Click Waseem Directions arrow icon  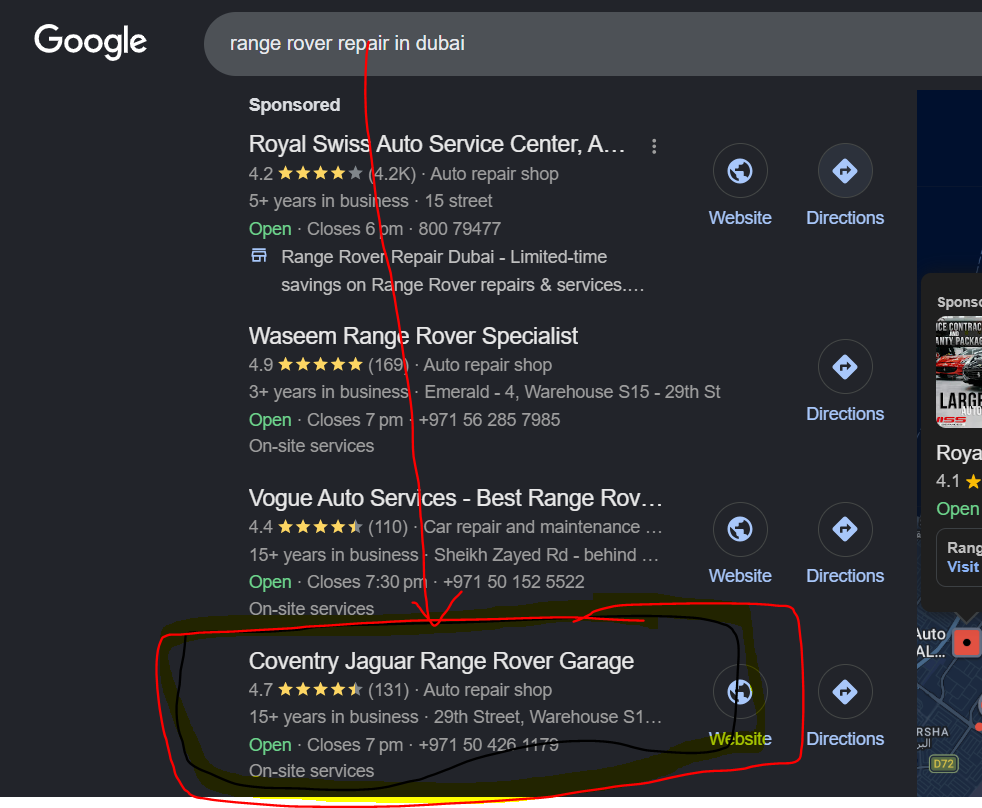(845, 366)
